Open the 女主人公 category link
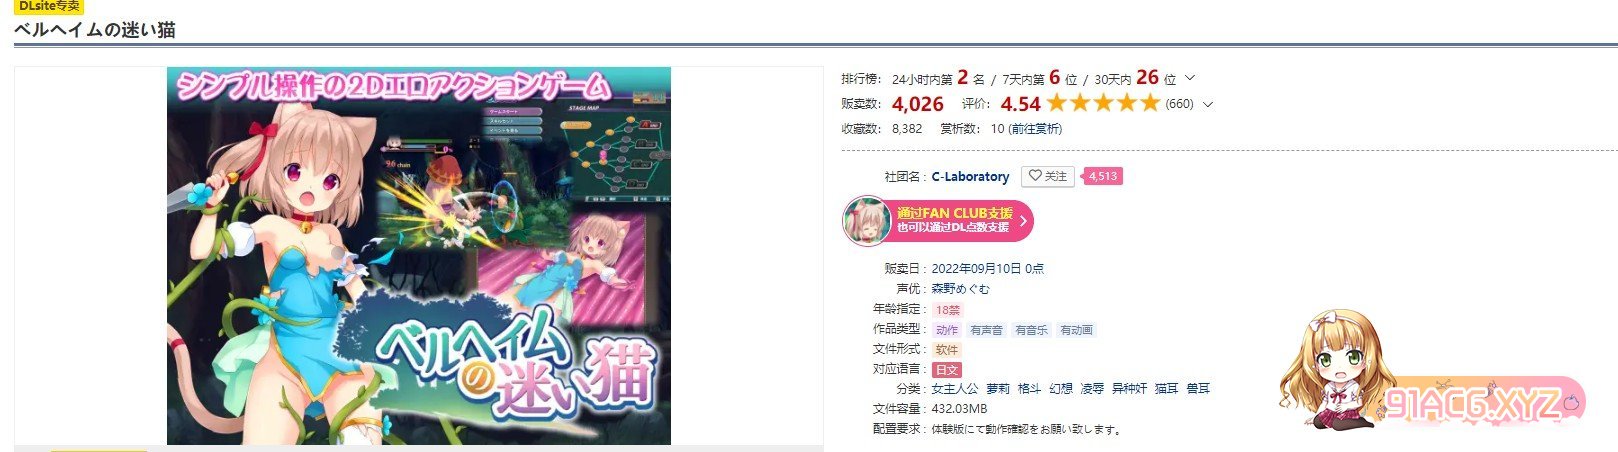The width and height of the screenshot is (1618, 452). (955, 388)
